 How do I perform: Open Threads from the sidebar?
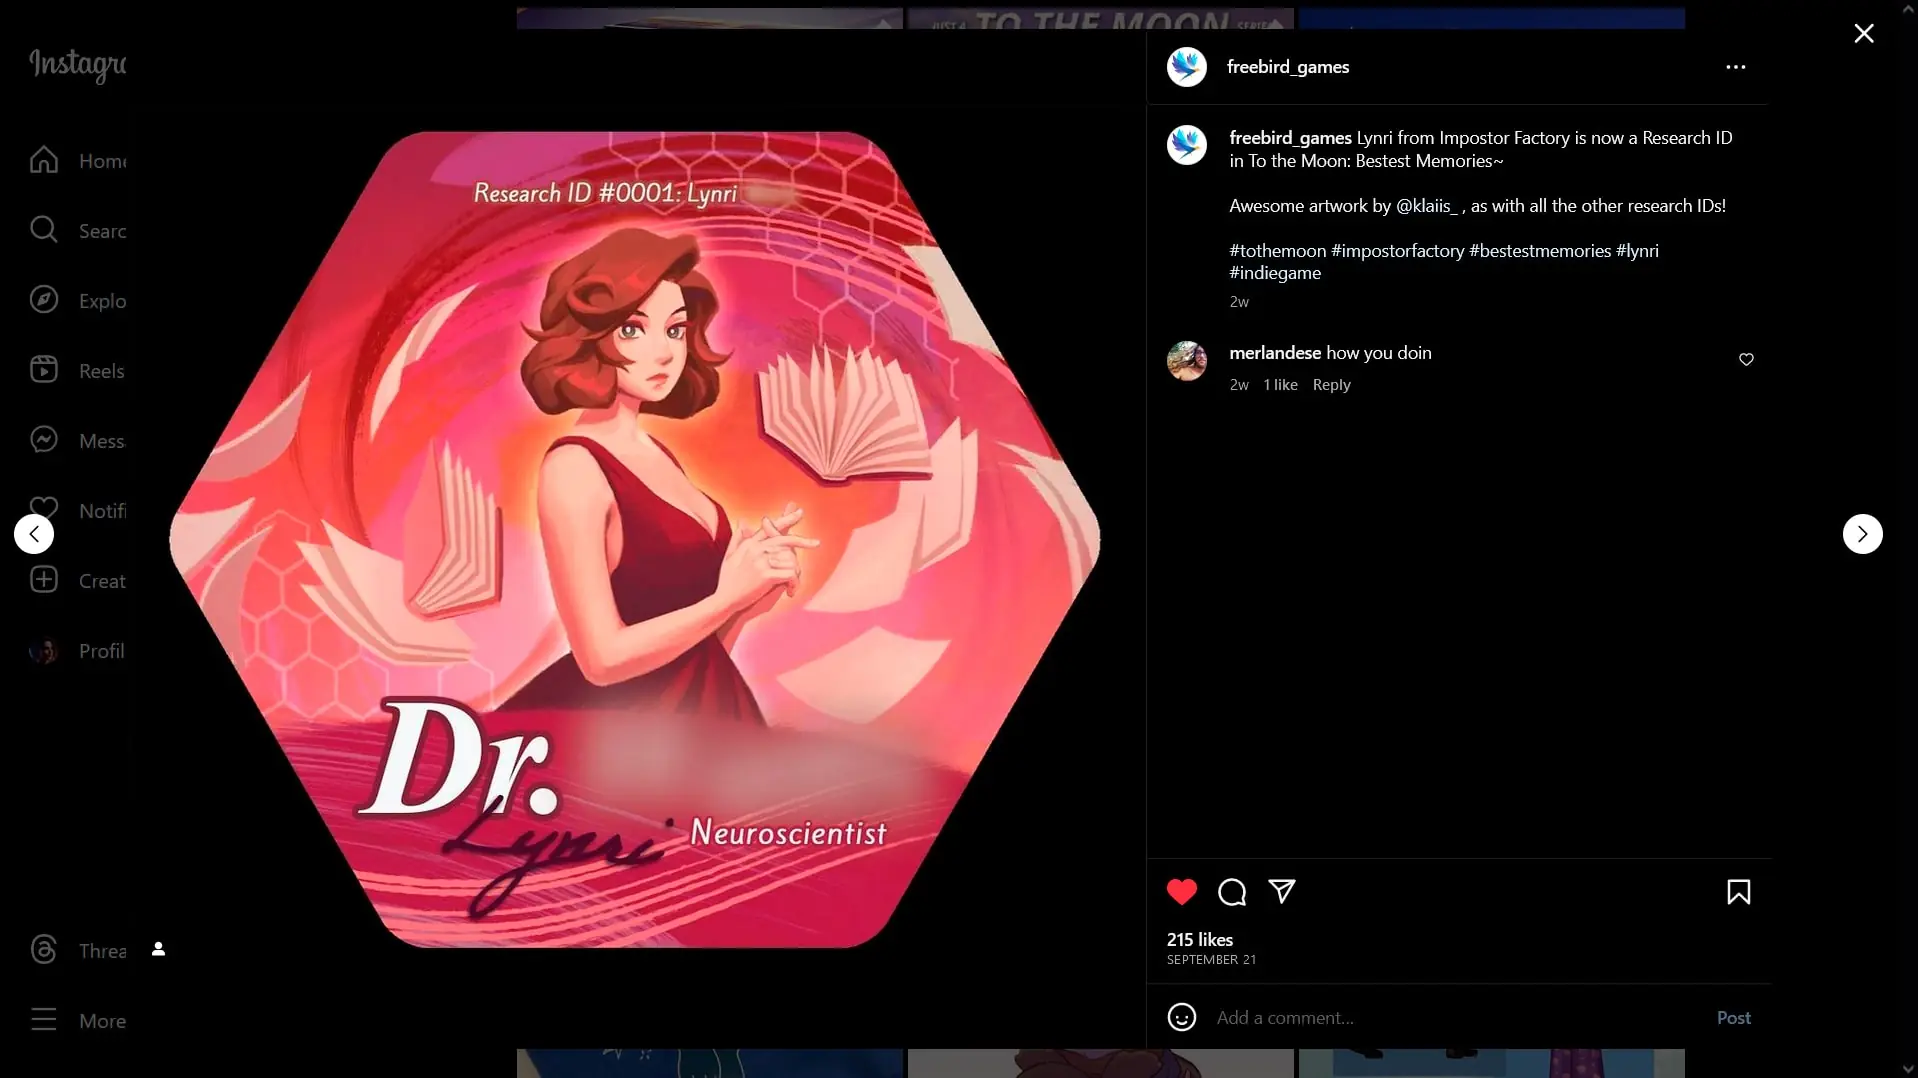78,950
